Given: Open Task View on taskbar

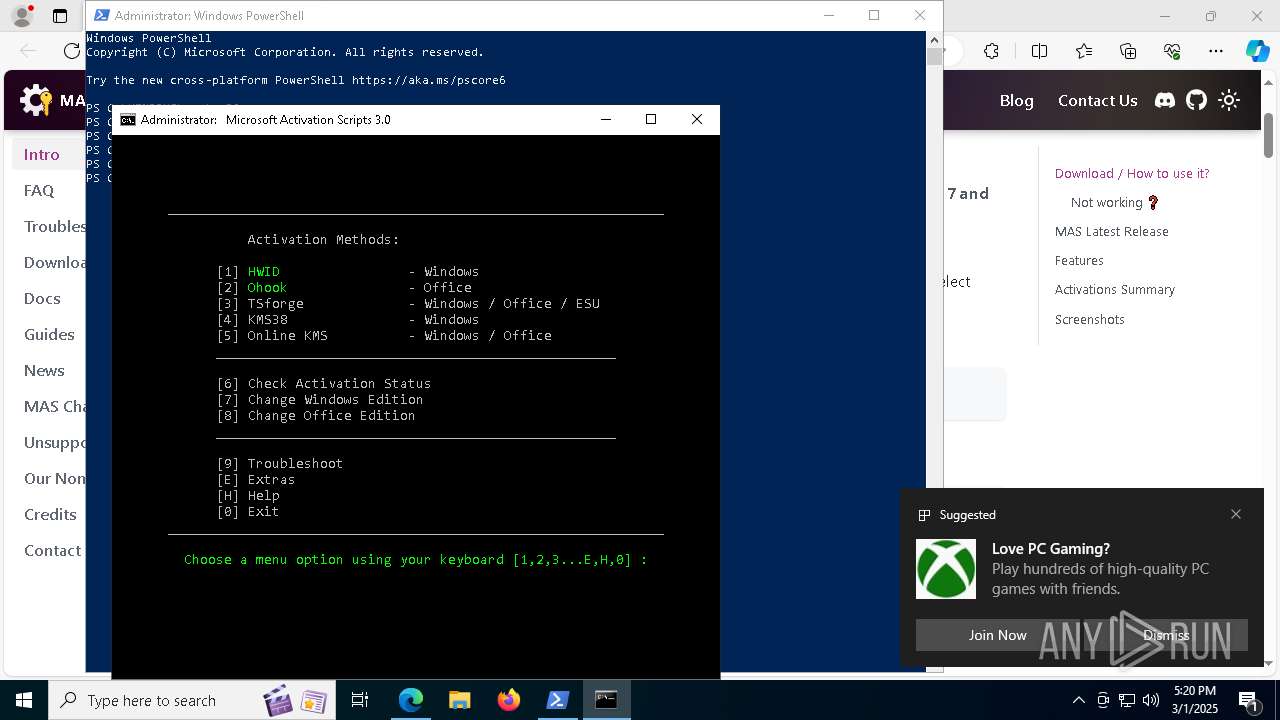Looking at the screenshot, I should (360, 700).
